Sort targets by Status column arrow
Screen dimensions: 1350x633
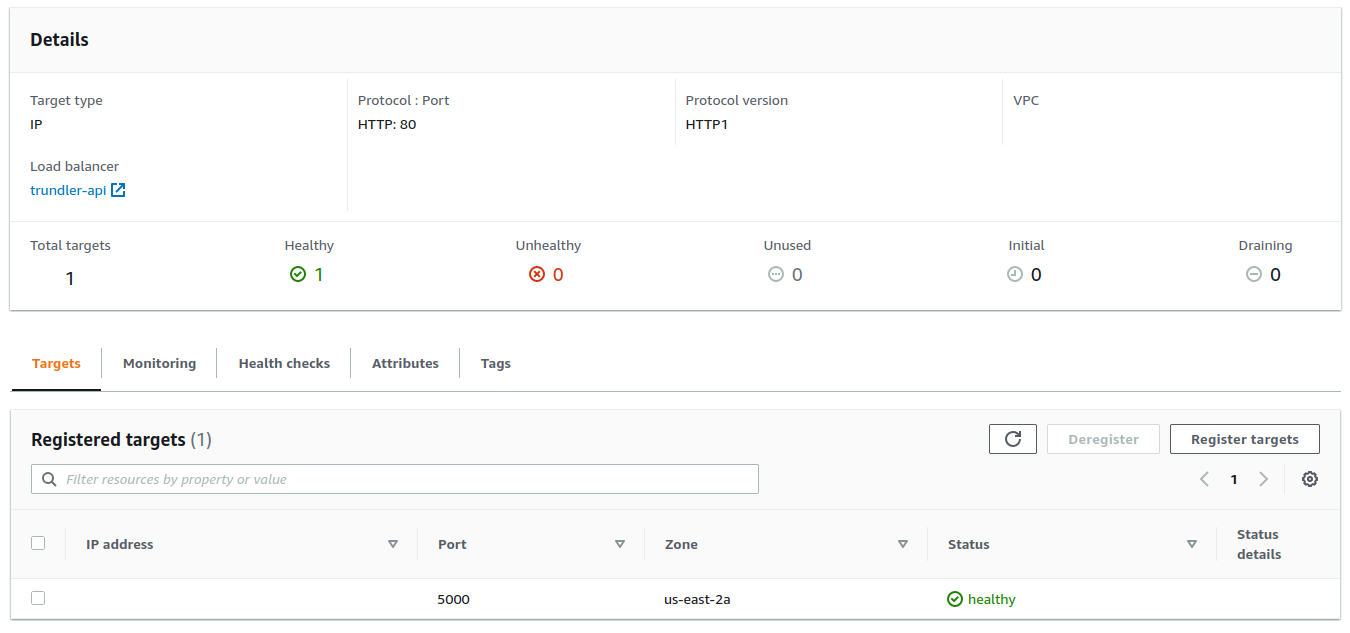coord(1192,544)
